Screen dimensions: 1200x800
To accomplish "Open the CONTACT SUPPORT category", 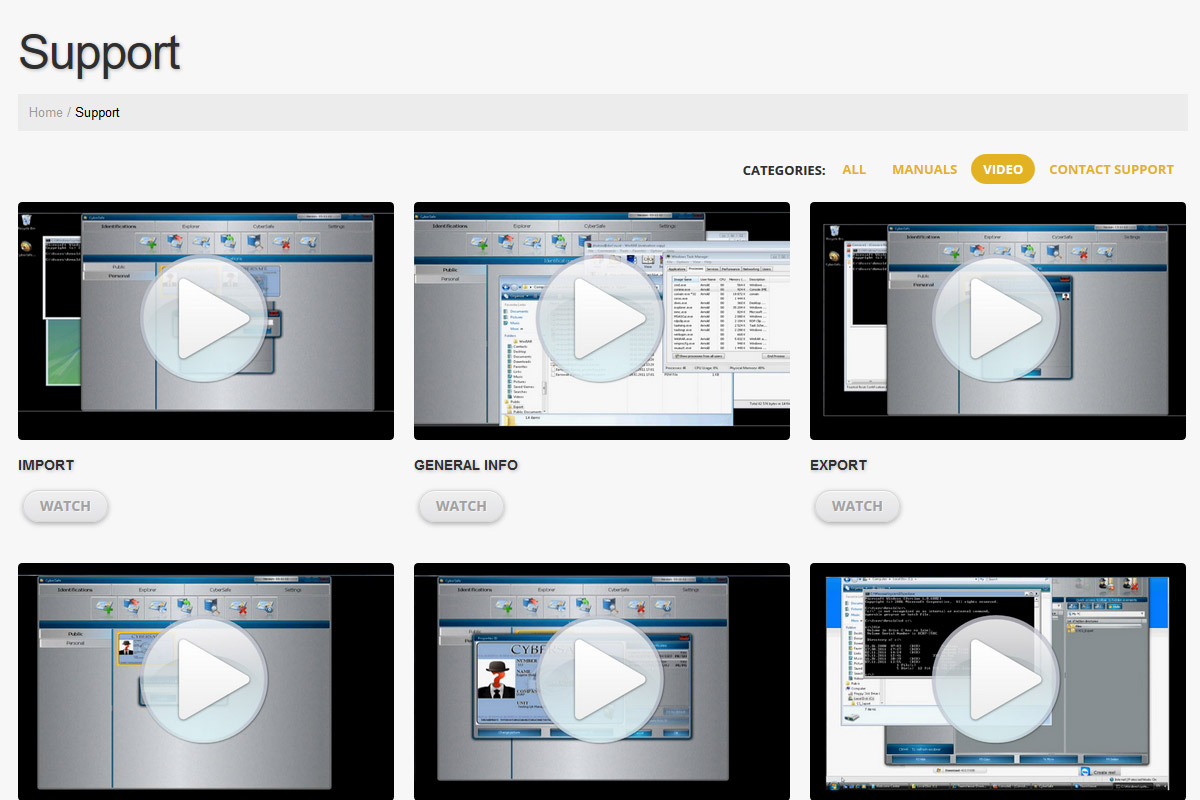I will click(x=1111, y=170).
